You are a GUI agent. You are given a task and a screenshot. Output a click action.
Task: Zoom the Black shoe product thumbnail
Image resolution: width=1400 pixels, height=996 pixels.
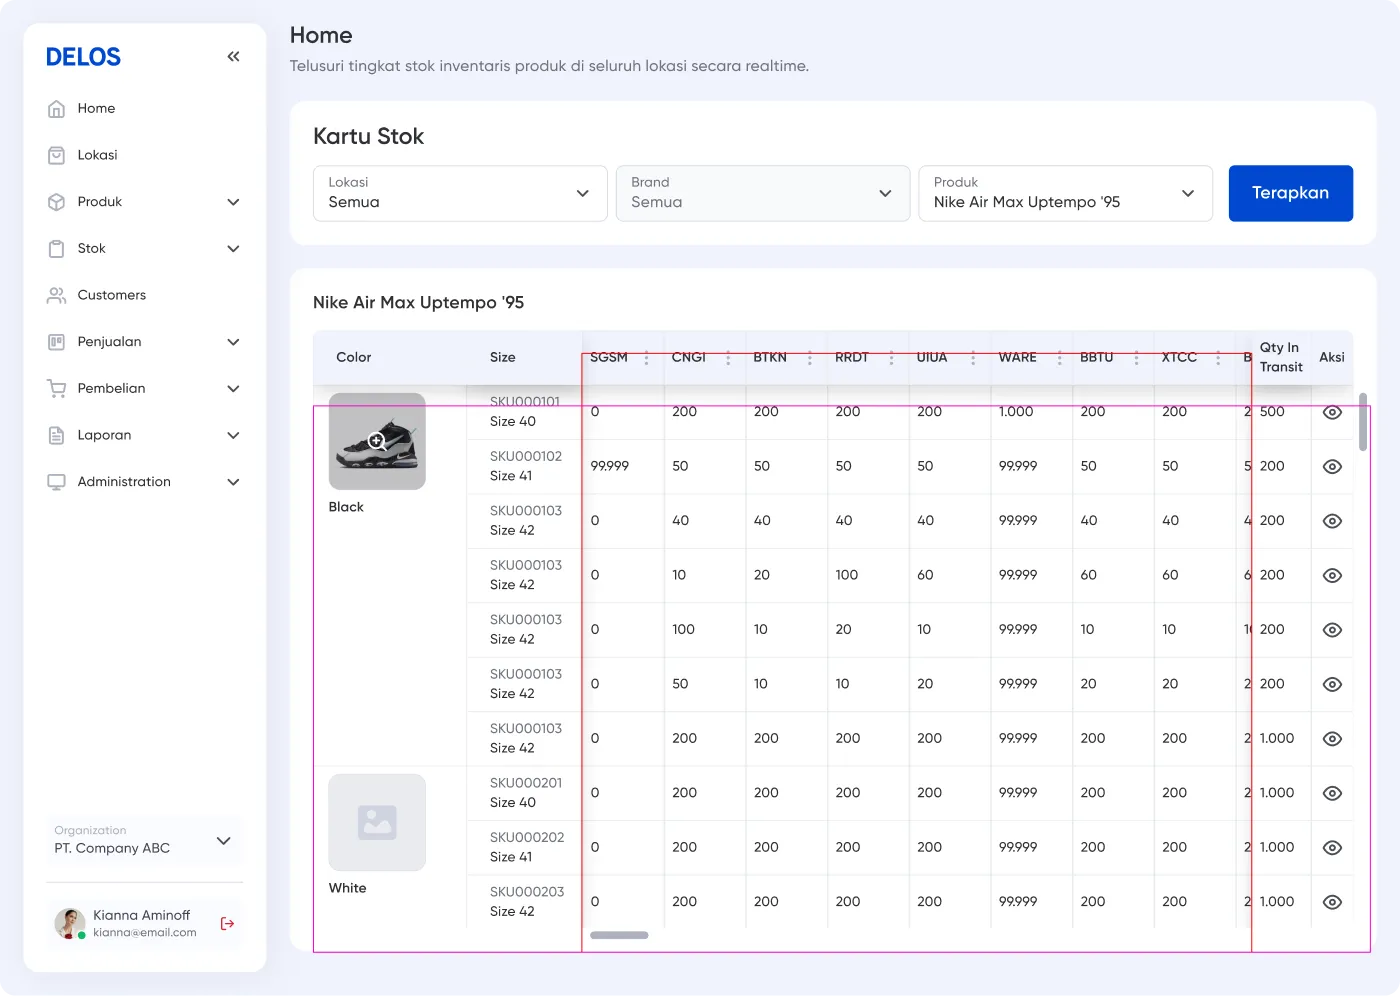tap(377, 441)
